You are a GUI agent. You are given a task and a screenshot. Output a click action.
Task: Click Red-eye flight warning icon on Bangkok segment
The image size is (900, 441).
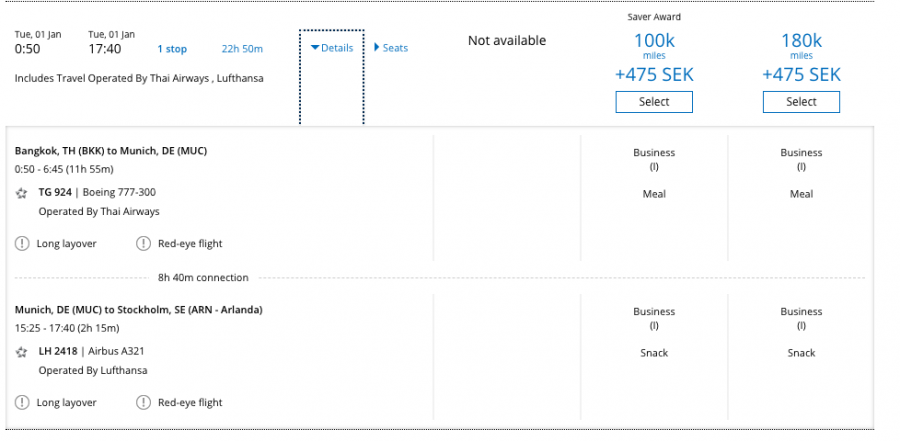click(x=142, y=243)
